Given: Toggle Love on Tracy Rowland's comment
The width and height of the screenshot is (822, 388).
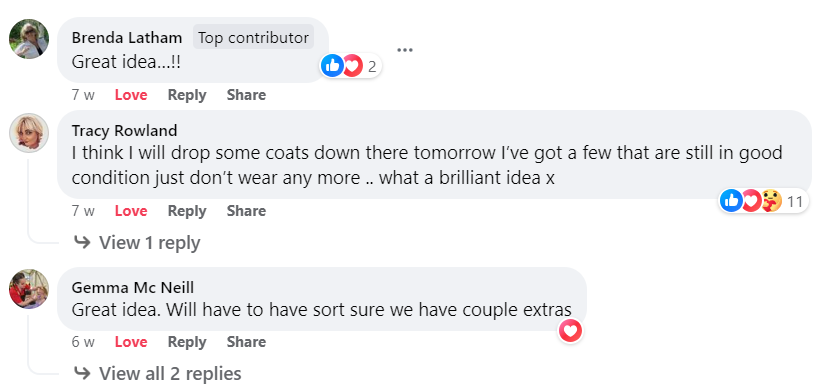Looking at the screenshot, I should coord(131,211).
